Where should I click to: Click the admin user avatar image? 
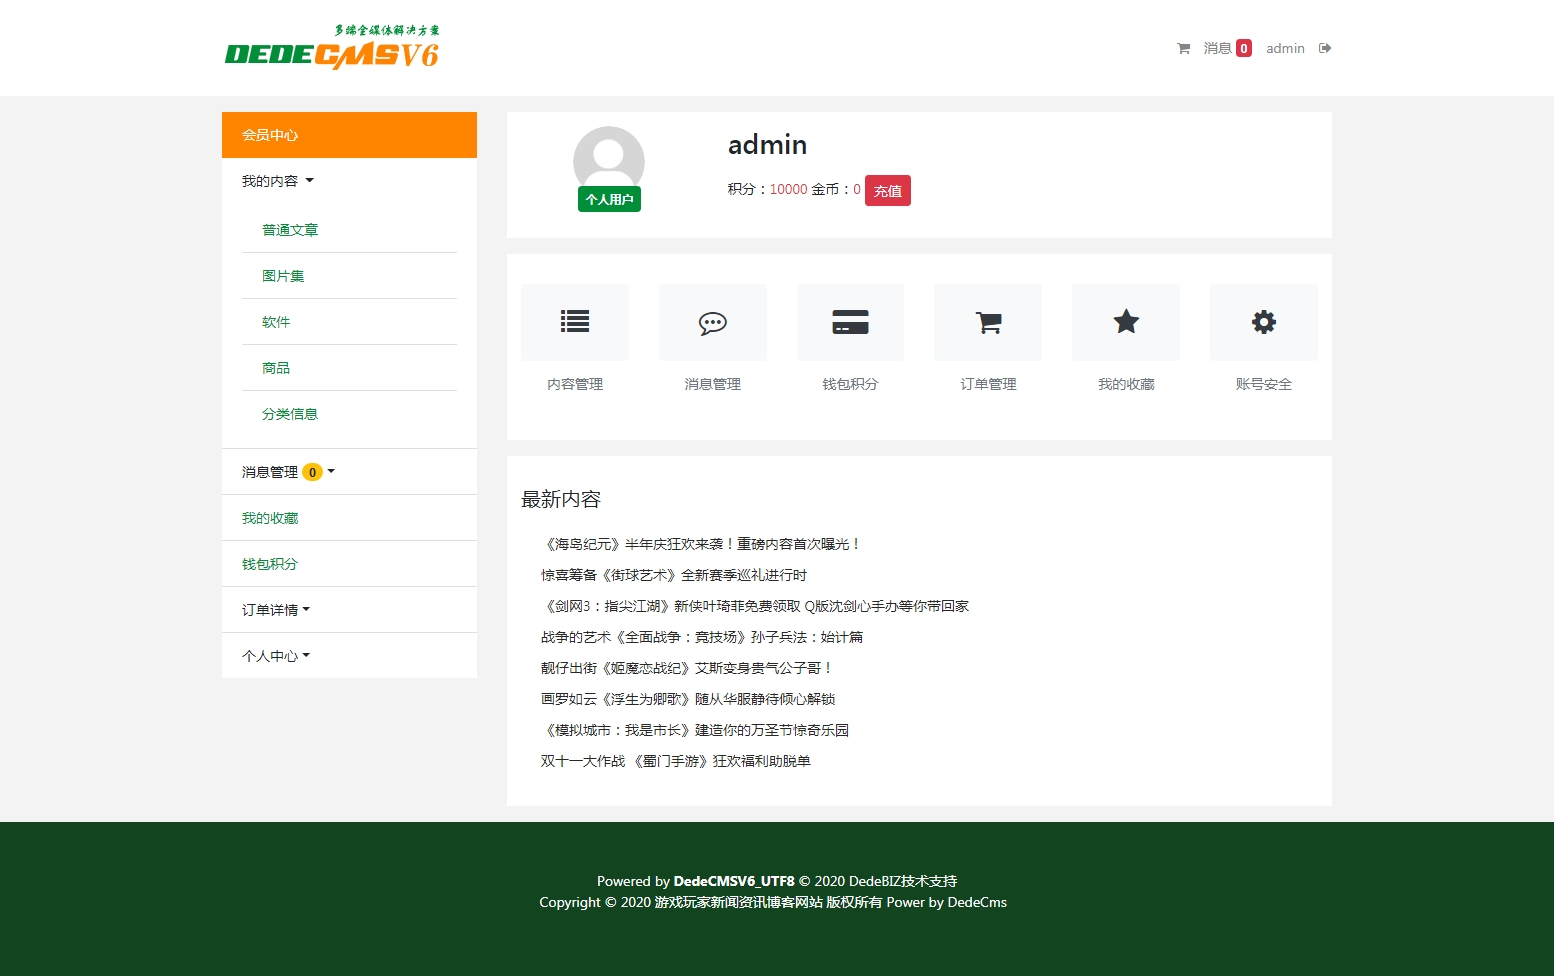[x=608, y=160]
